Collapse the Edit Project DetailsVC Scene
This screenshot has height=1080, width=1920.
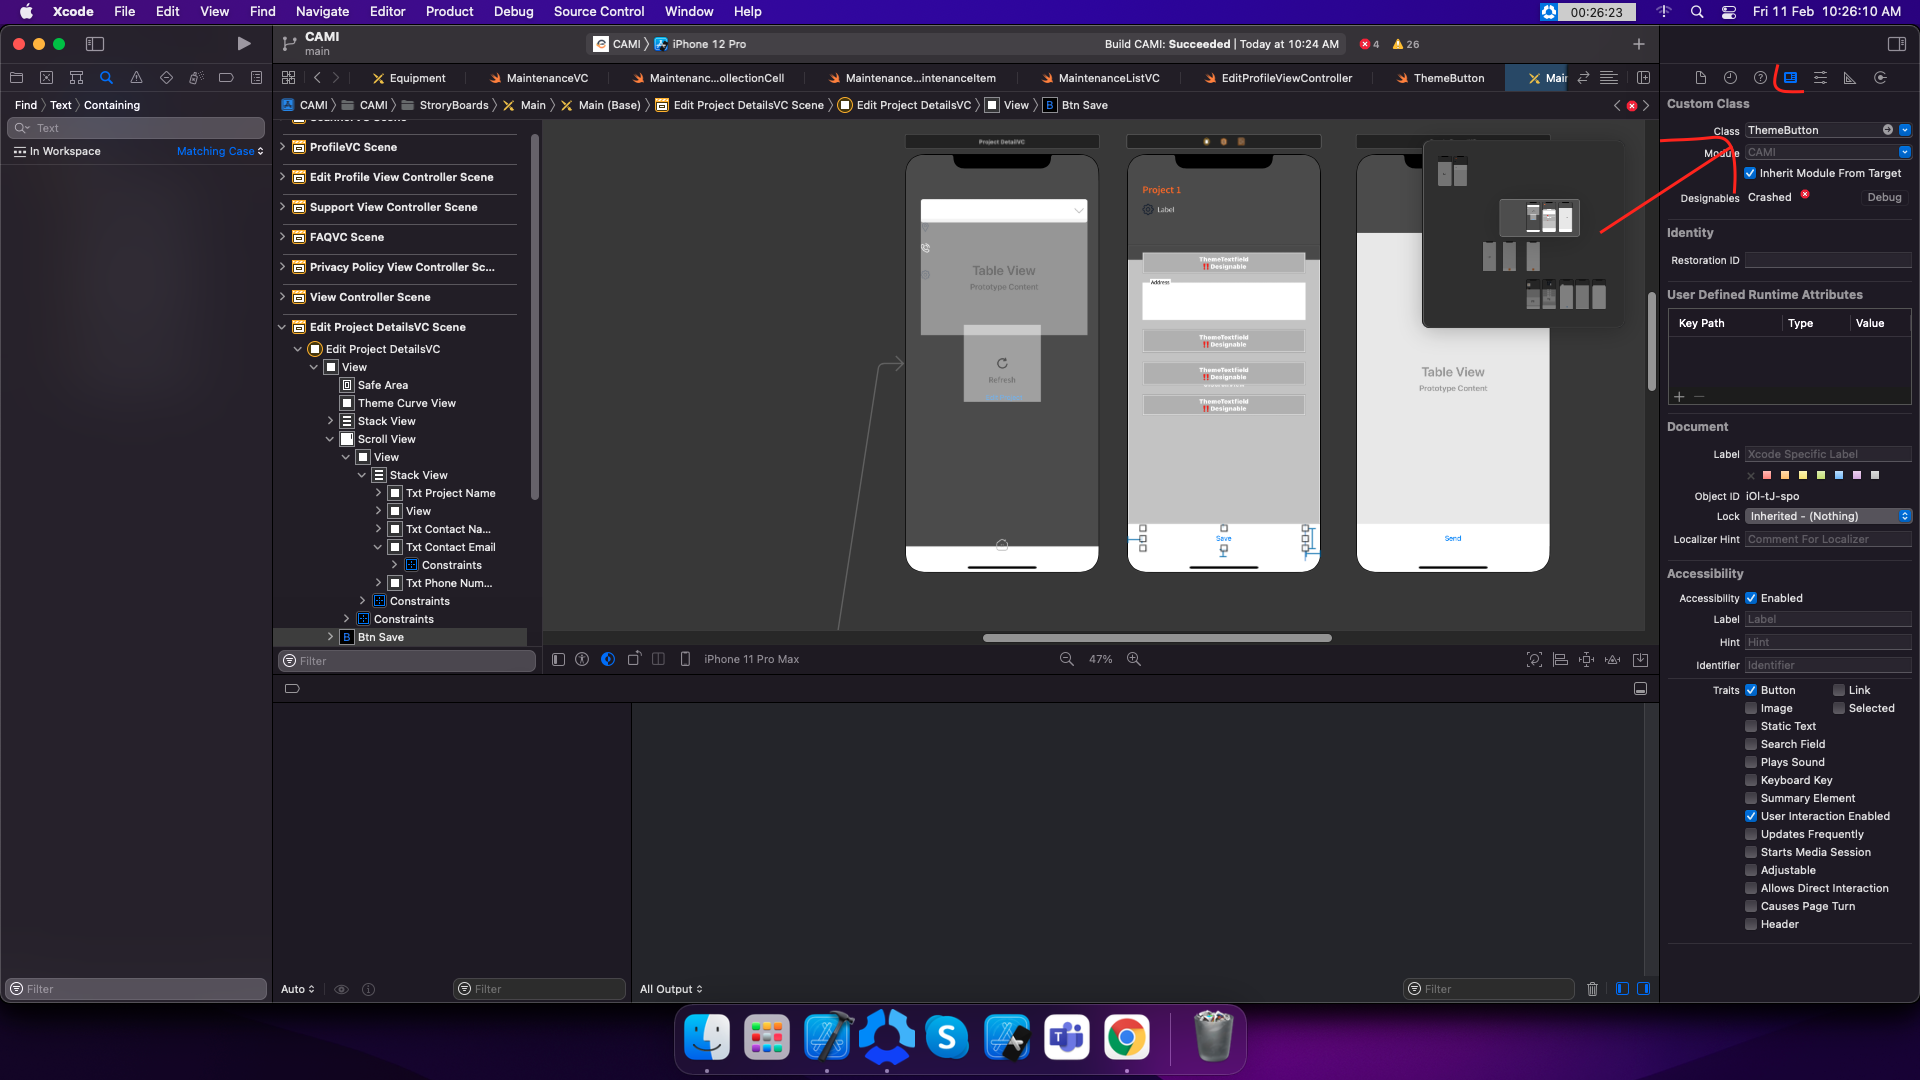click(x=283, y=327)
